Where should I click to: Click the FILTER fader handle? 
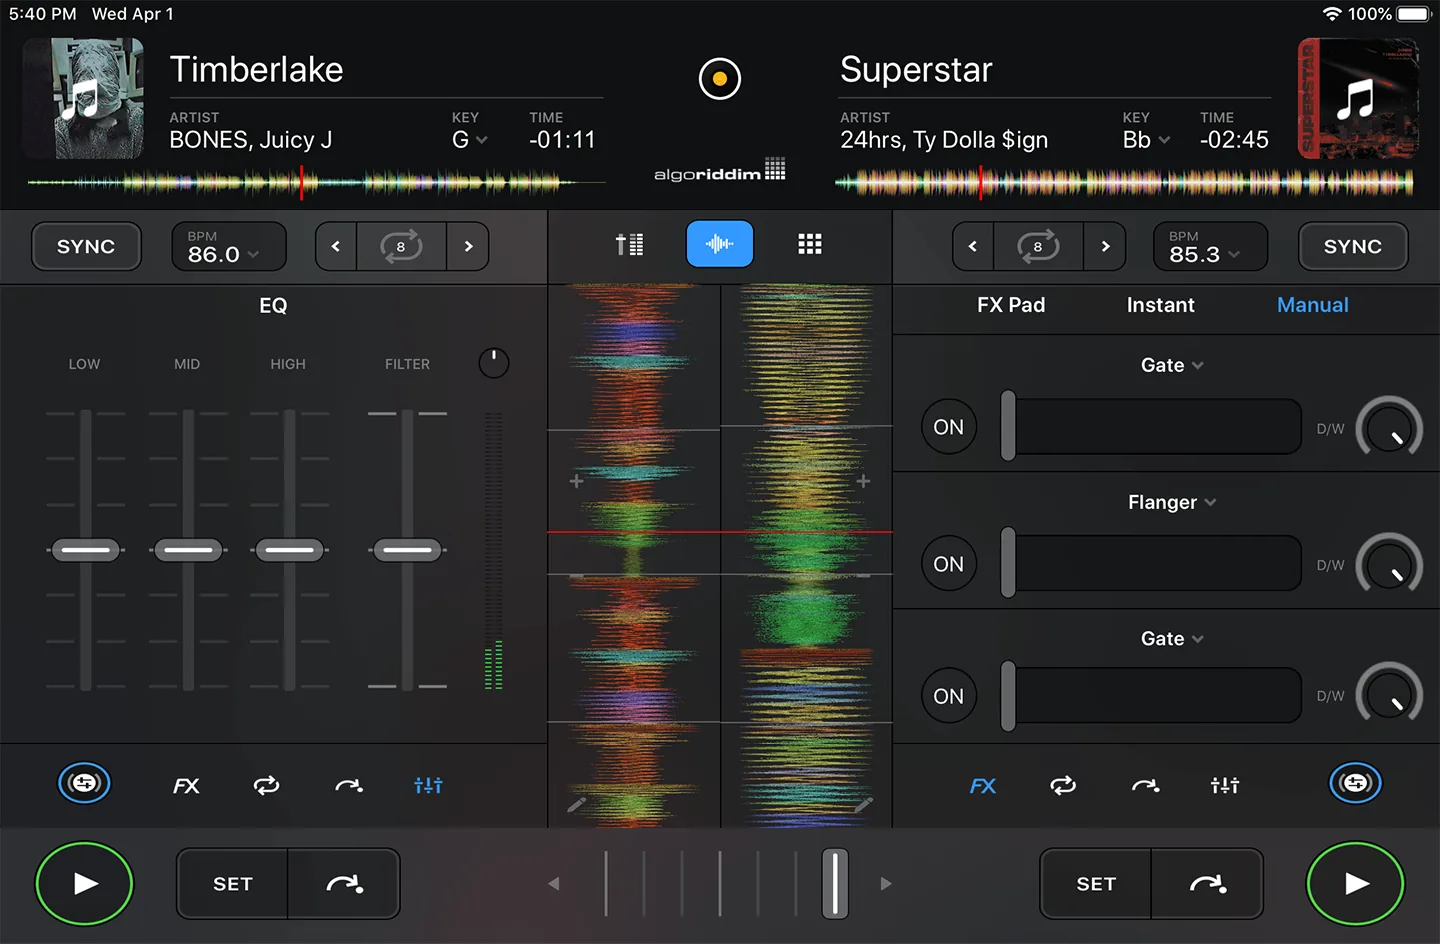407,549
